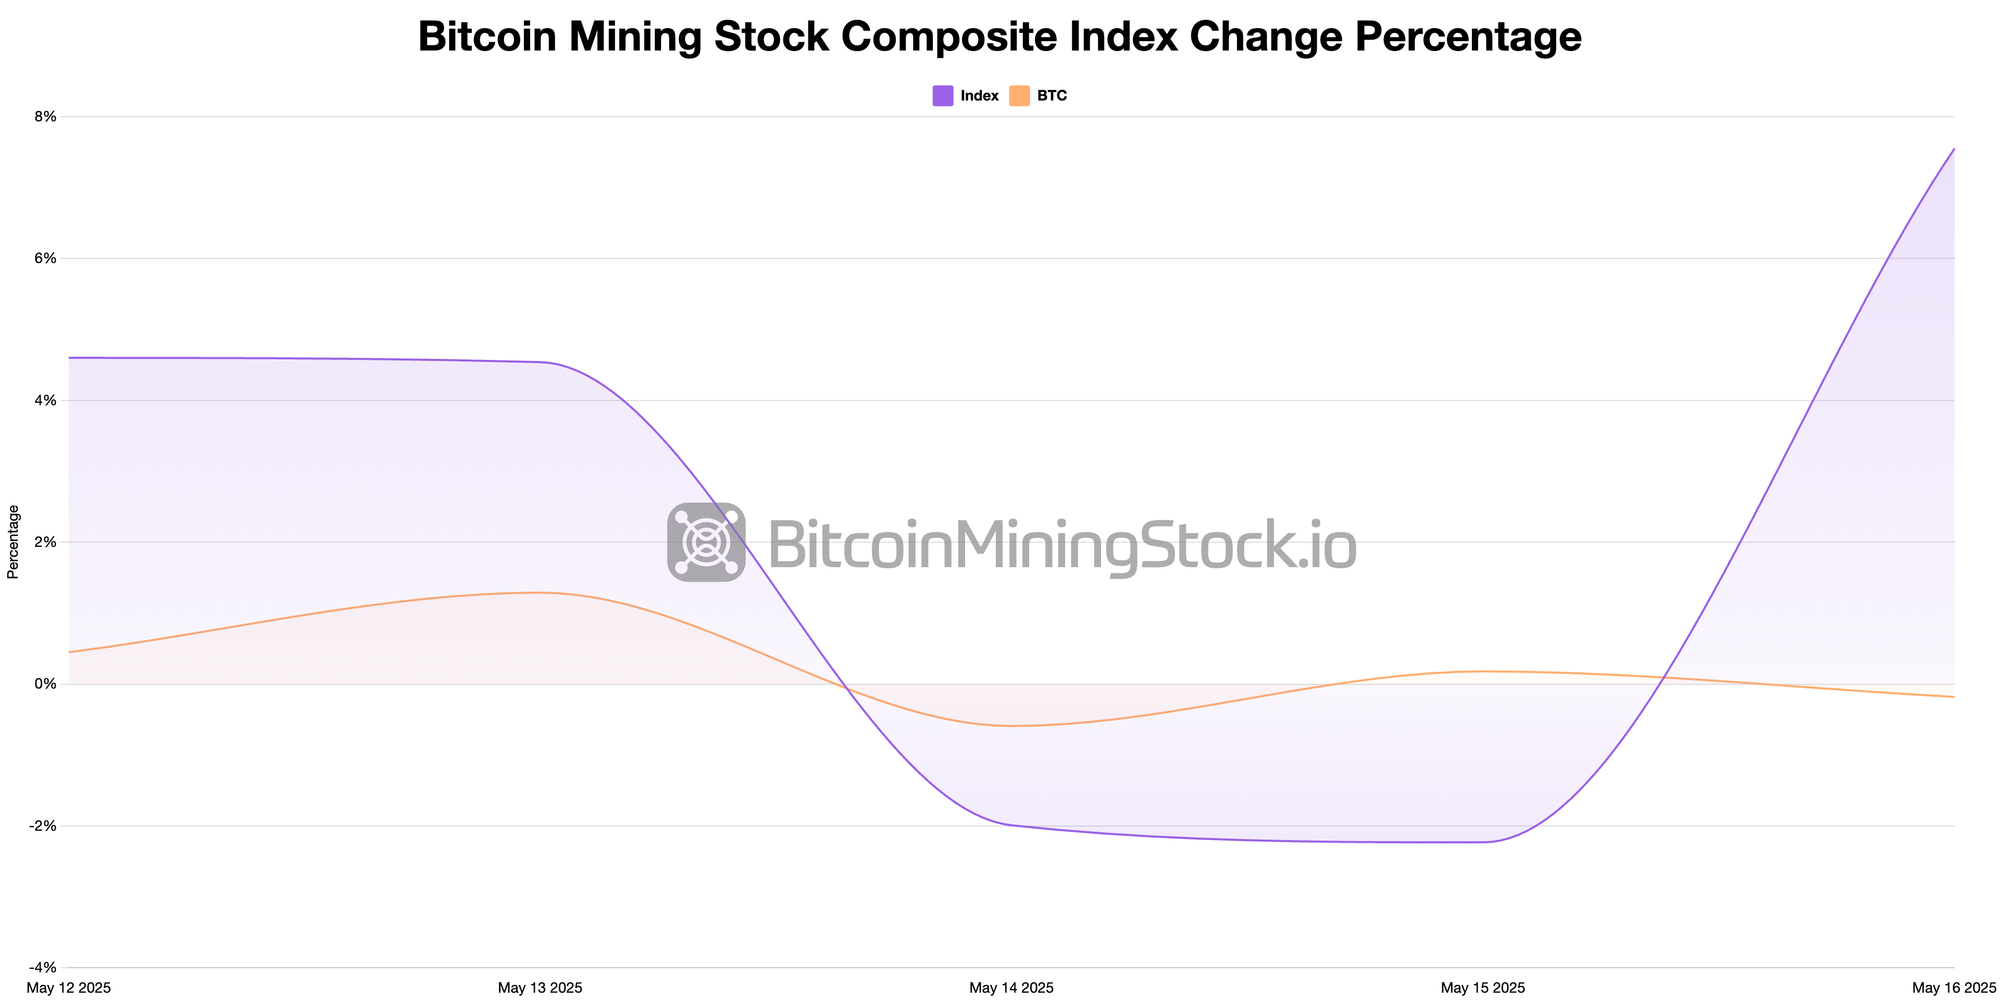Select the May 13 2025 axis label
Viewport: 2000px width, 1000px height.
[540, 988]
